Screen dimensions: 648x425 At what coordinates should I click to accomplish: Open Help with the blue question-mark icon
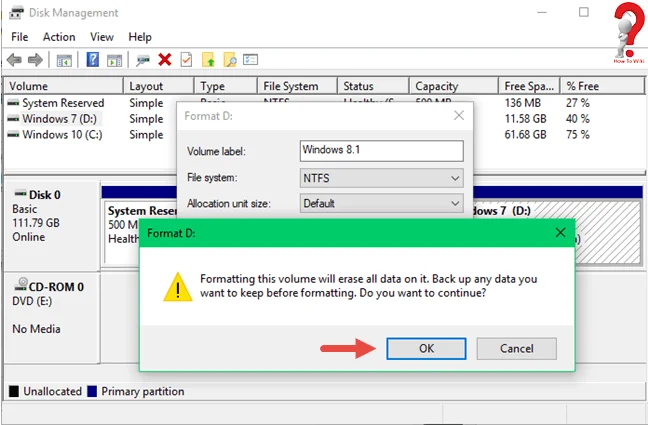(x=93, y=60)
